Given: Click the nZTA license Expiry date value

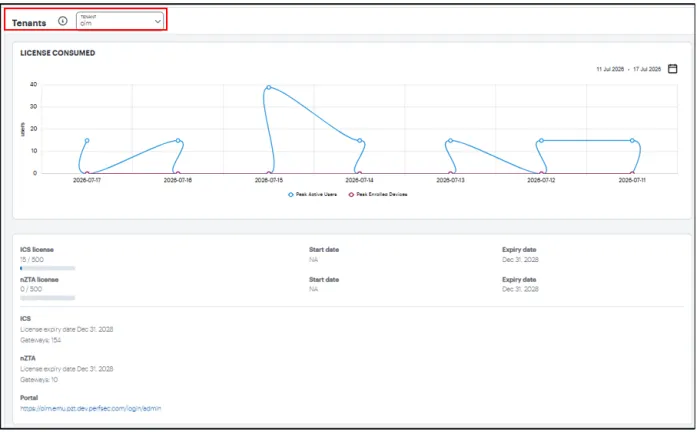Looking at the screenshot, I should 521,289.
